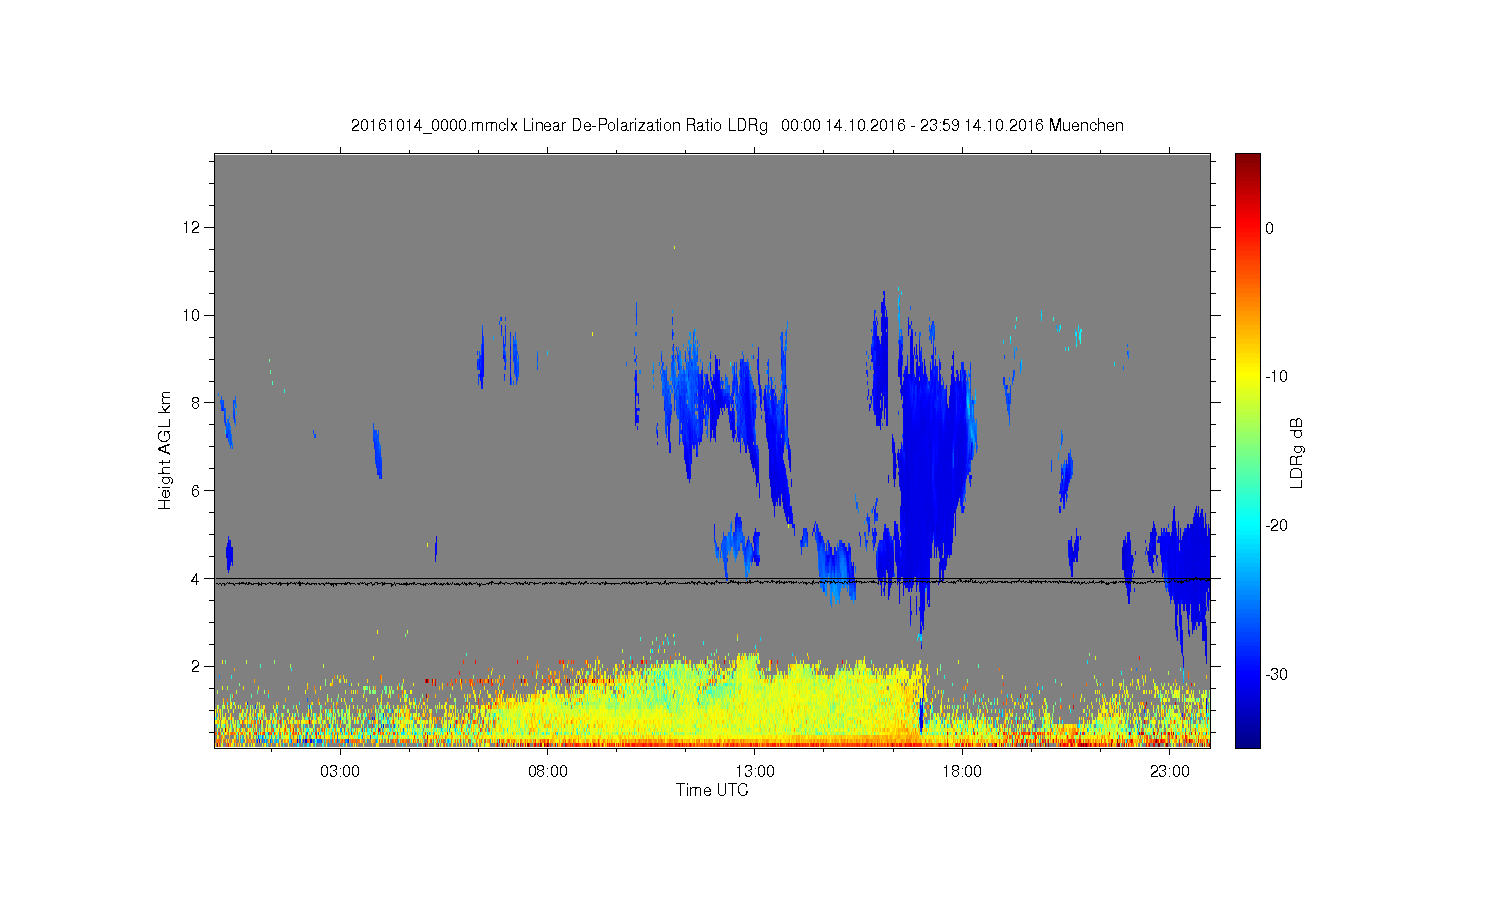Click the 'LDRg dB' colorbar label
Screen dimensions: 1500x900
[1297, 452]
